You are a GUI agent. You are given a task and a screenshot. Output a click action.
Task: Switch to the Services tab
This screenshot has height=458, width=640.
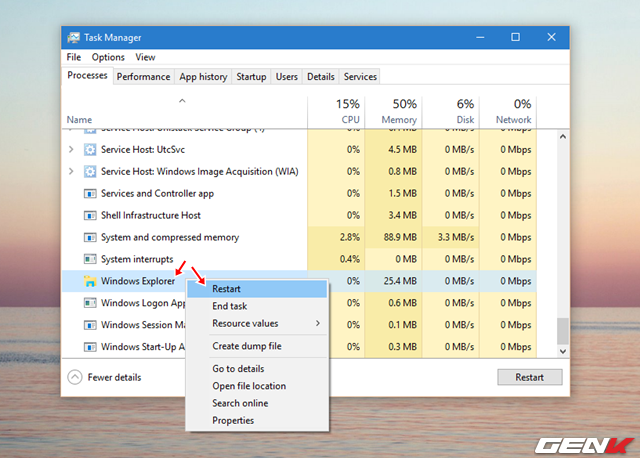pos(360,77)
